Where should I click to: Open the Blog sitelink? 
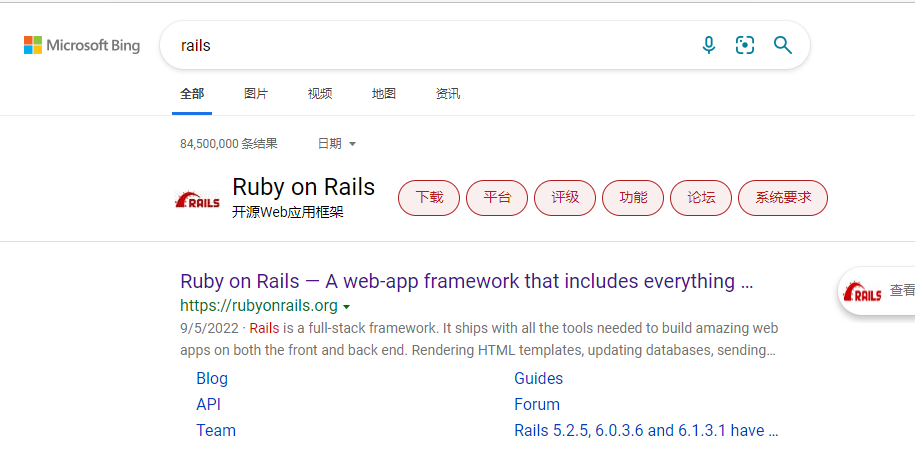[212, 378]
